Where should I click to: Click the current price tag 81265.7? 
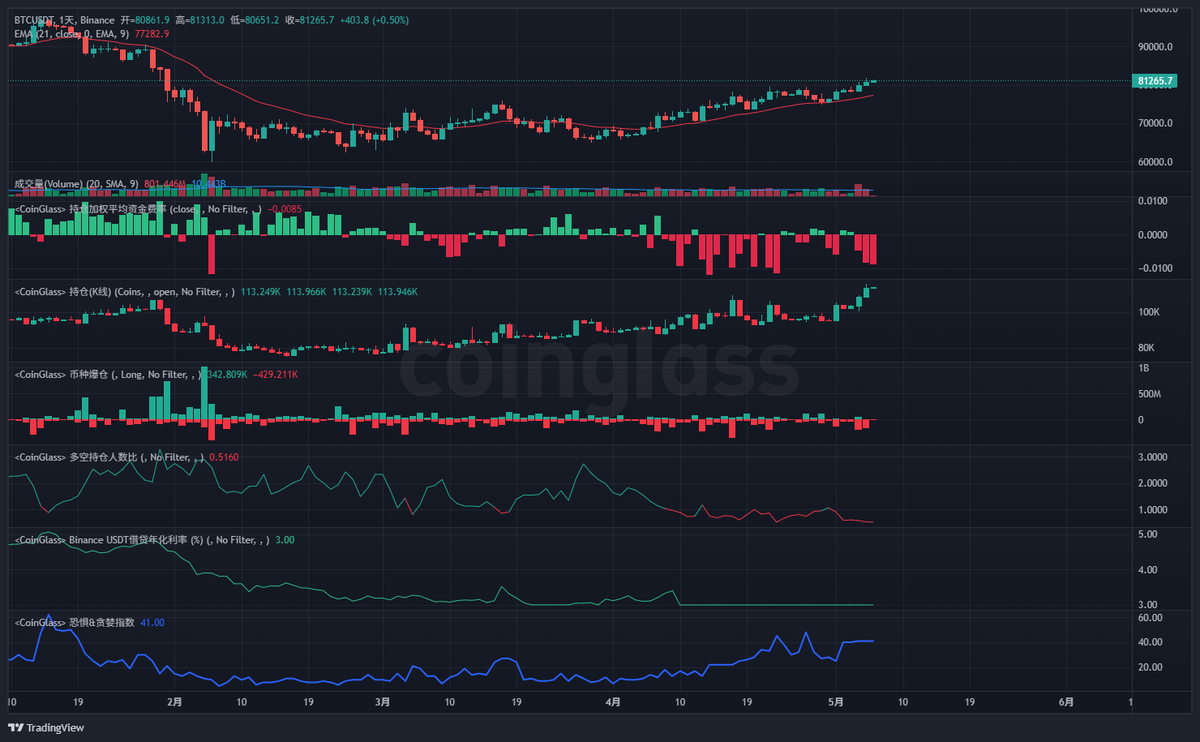(x=1156, y=81)
